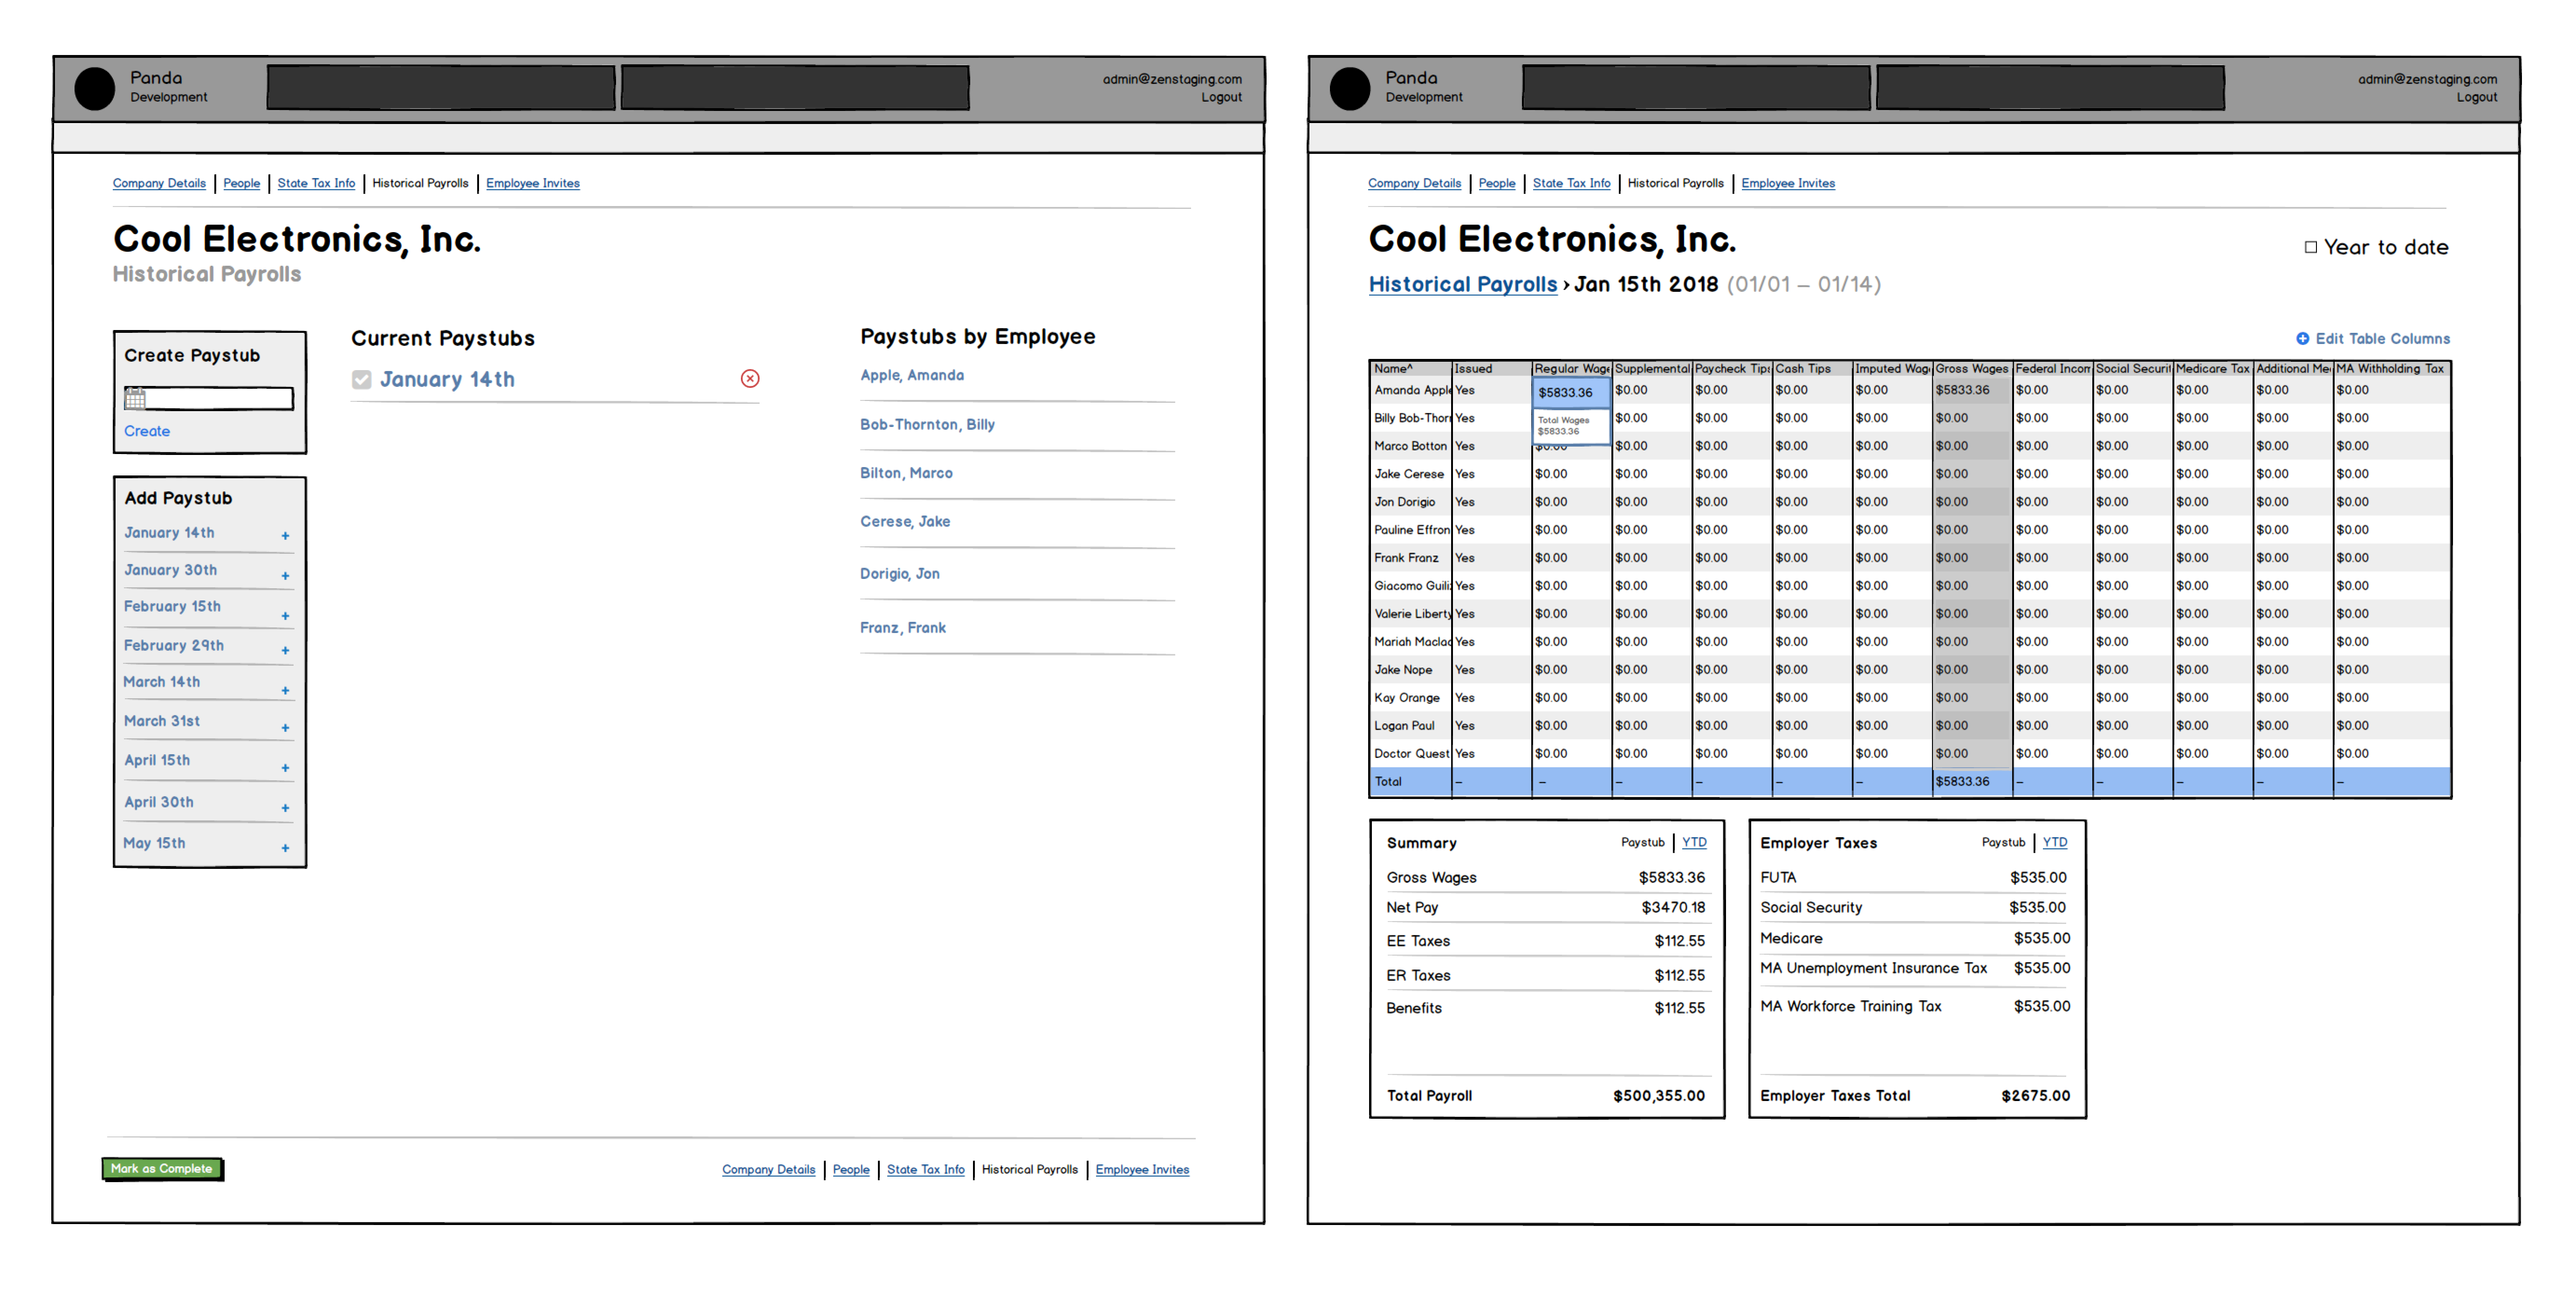The width and height of the screenshot is (2576, 1294).
Task: Click the Cash Tips column header
Action: pyautogui.click(x=1812, y=369)
